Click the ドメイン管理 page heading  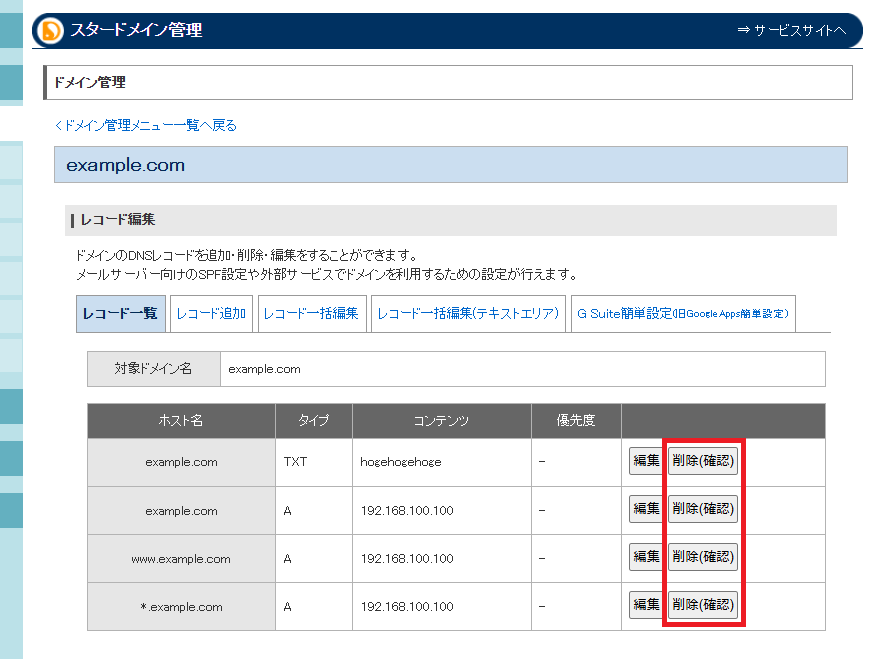pos(90,83)
